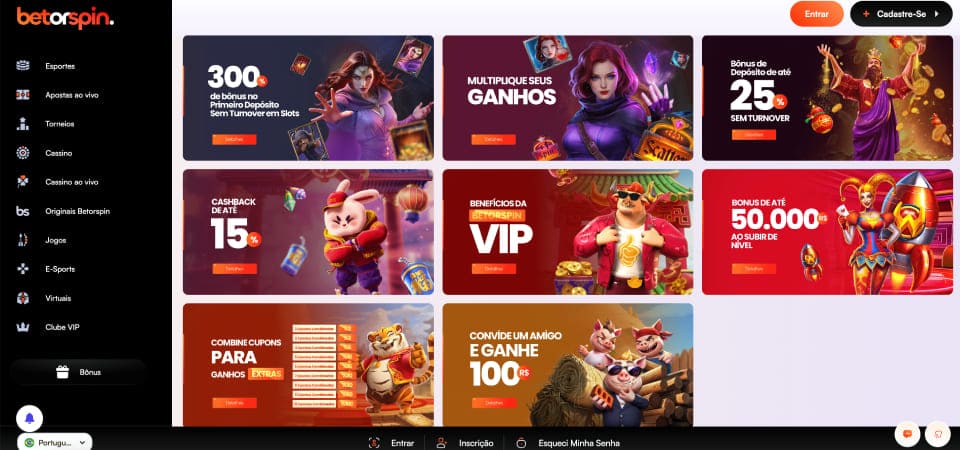Screen dimensions: 960x450
Task: Click the Cadastre-Se arrow expander
Action: (x=936, y=13)
